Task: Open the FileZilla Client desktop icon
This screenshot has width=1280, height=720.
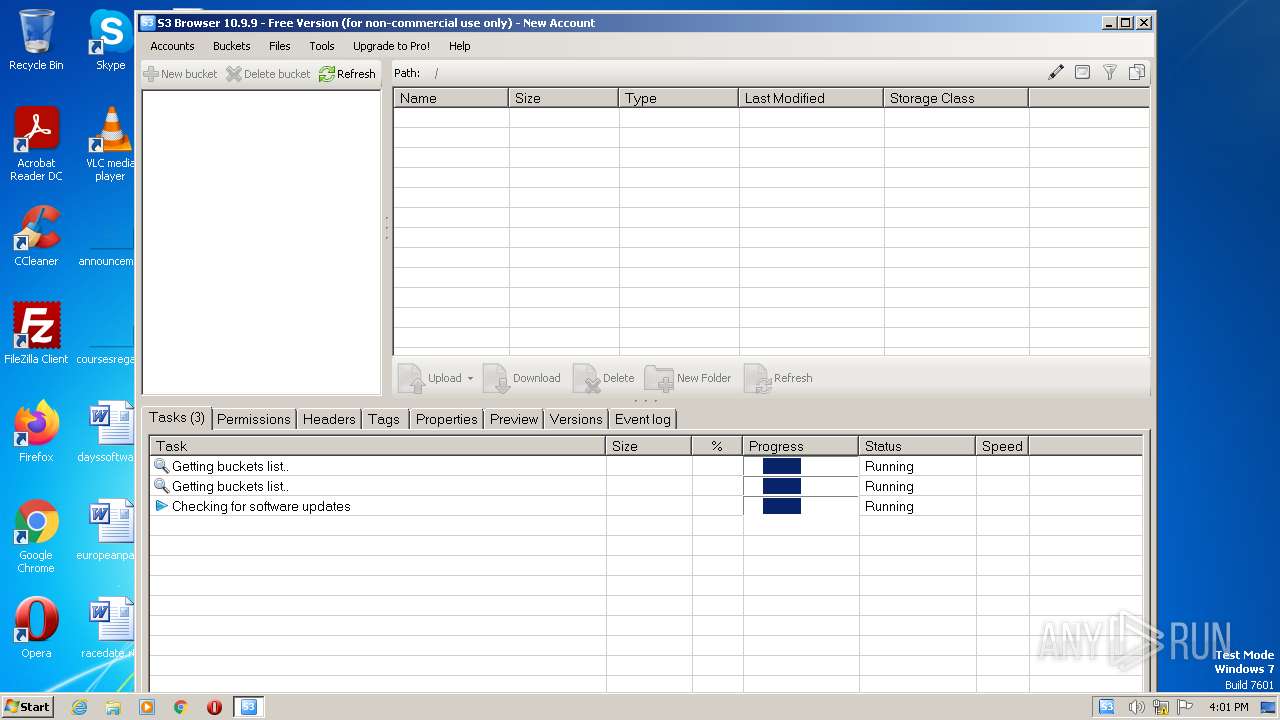Action: click(x=36, y=333)
